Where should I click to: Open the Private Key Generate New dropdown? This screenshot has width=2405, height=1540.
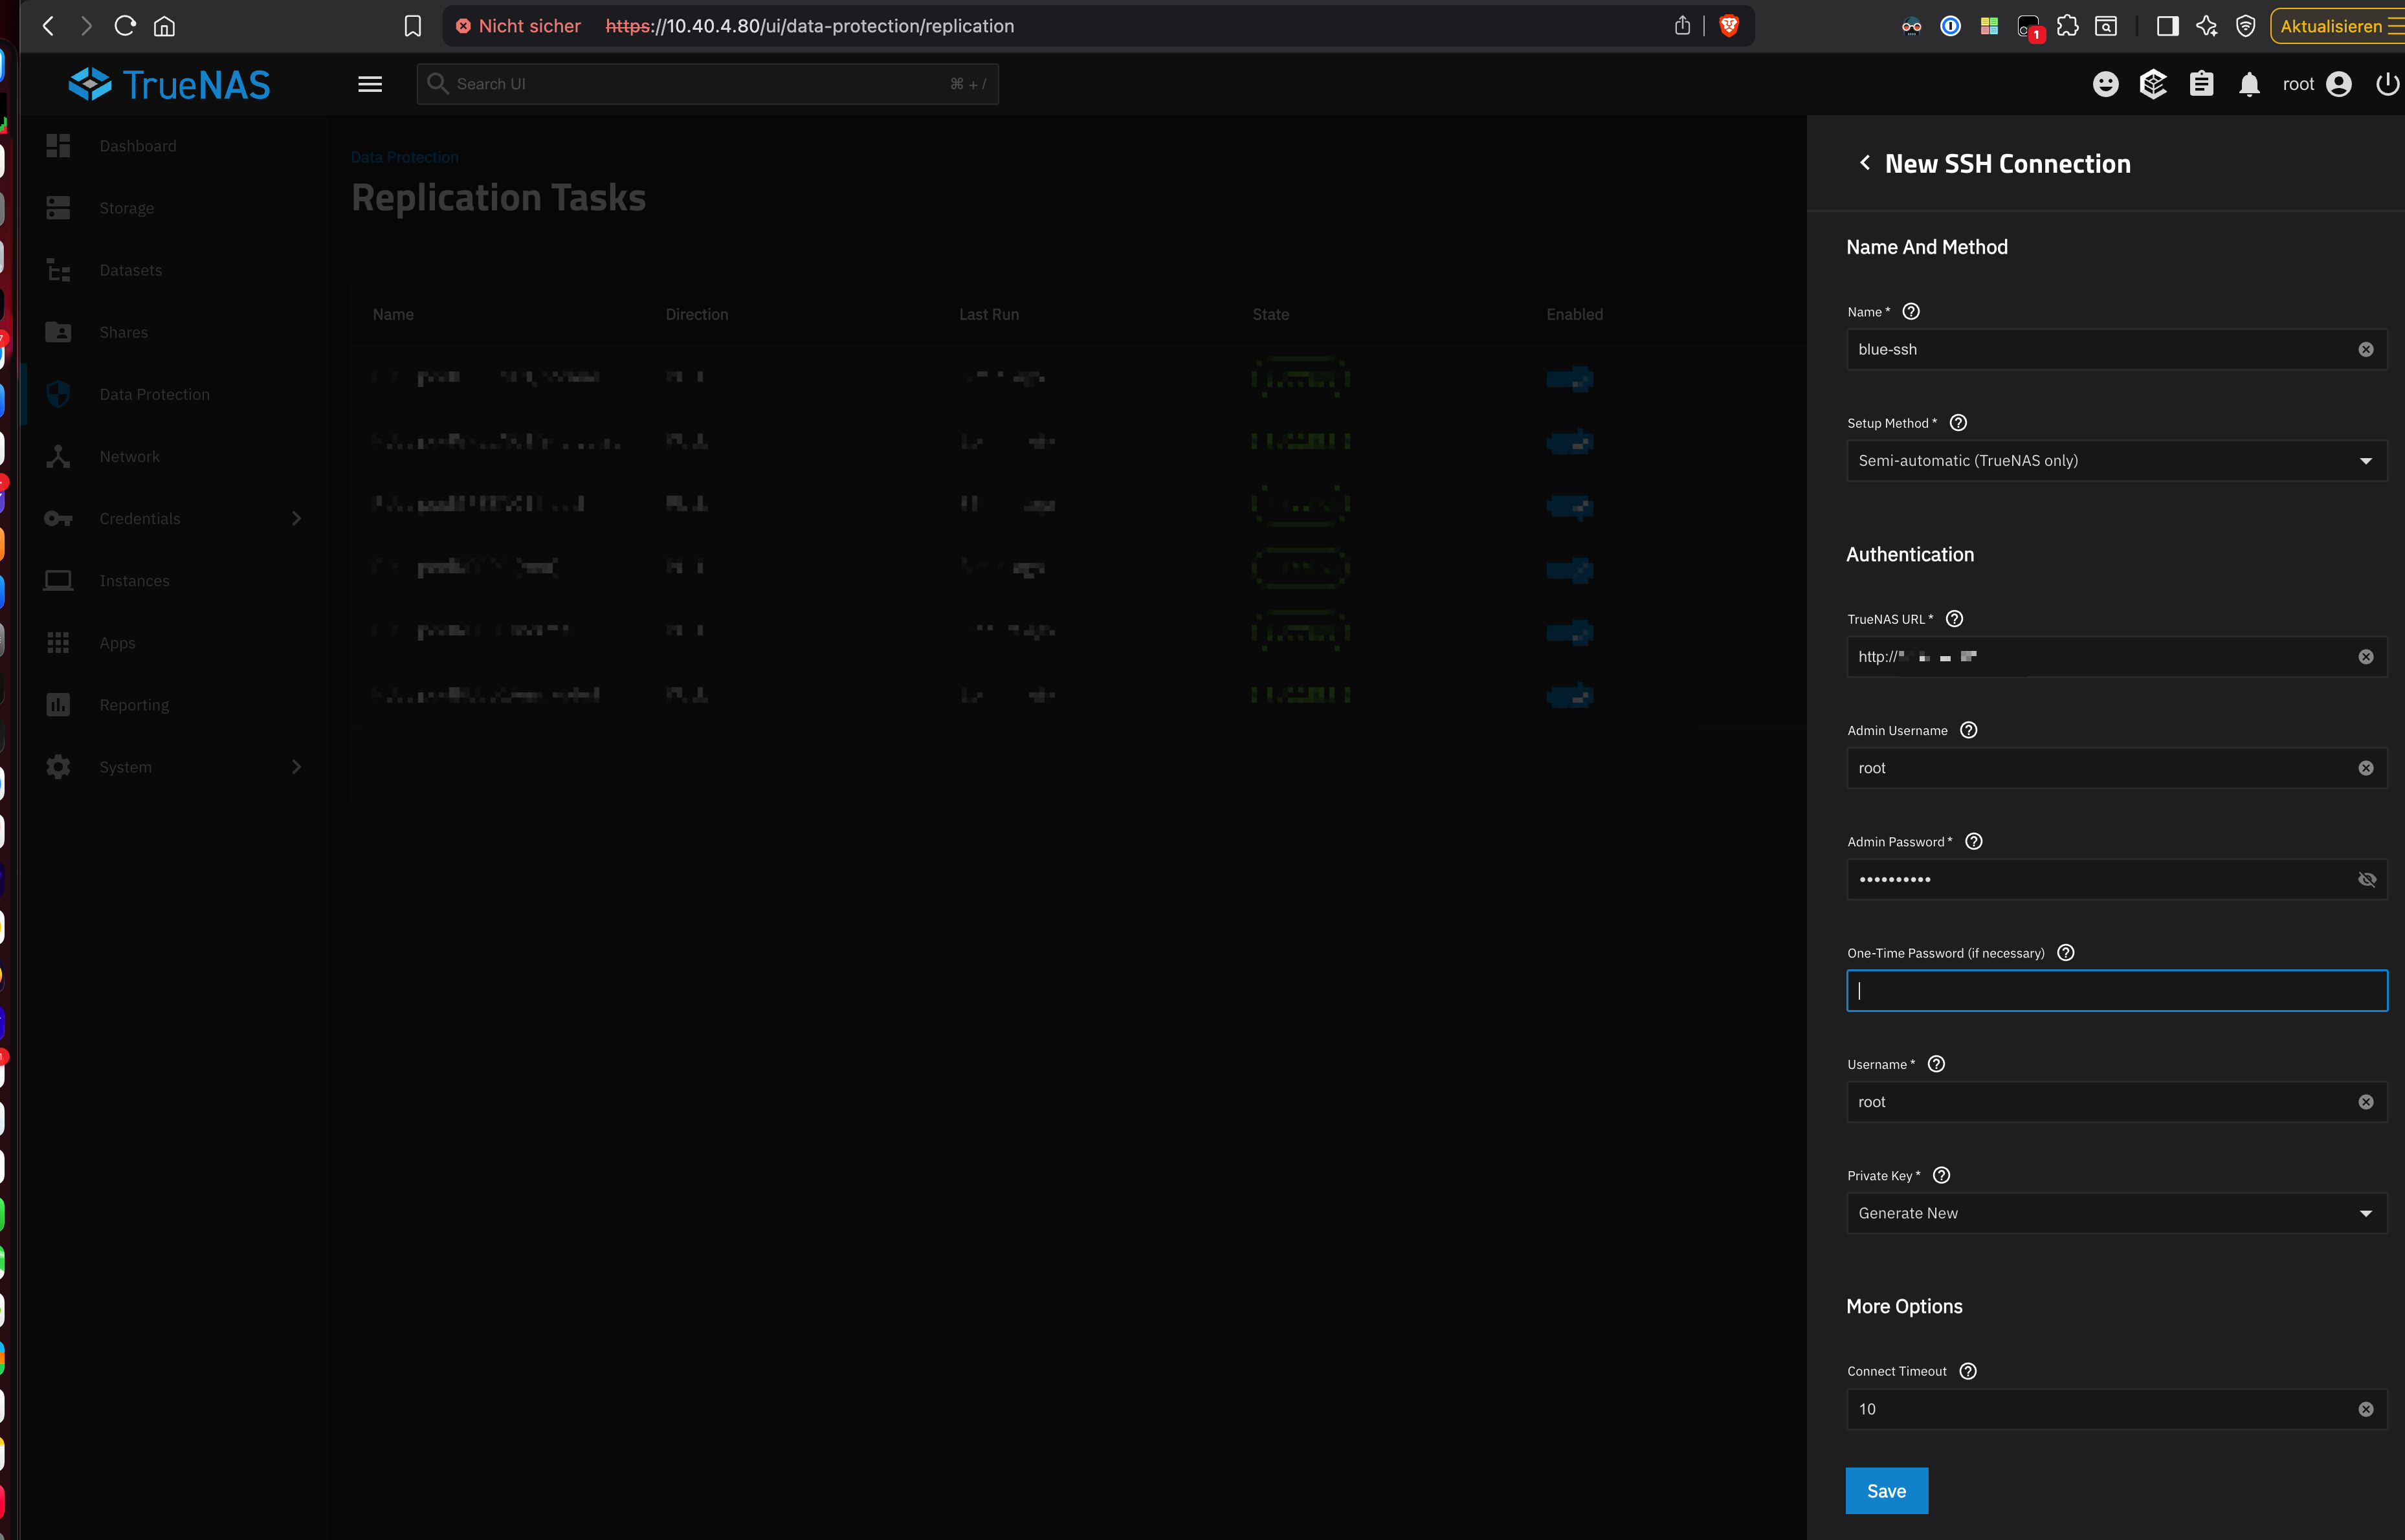click(2115, 1213)
